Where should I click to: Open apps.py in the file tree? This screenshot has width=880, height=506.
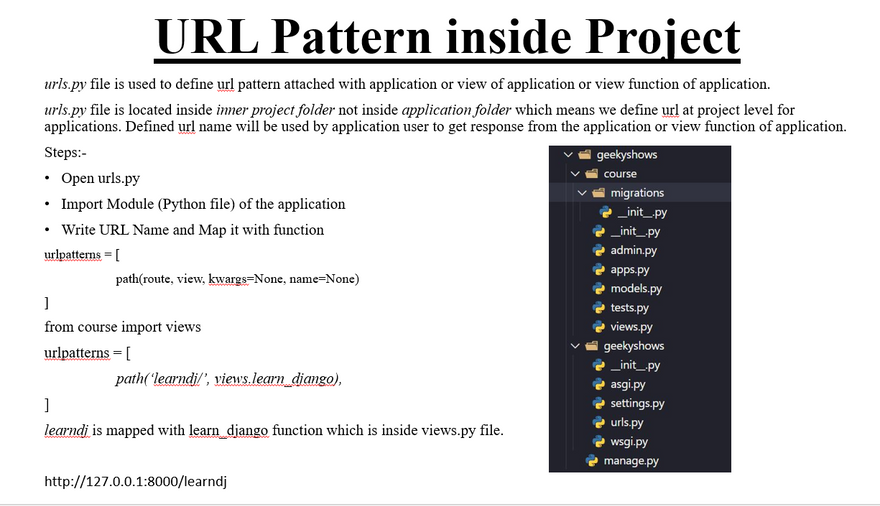(x=630, y=269)
